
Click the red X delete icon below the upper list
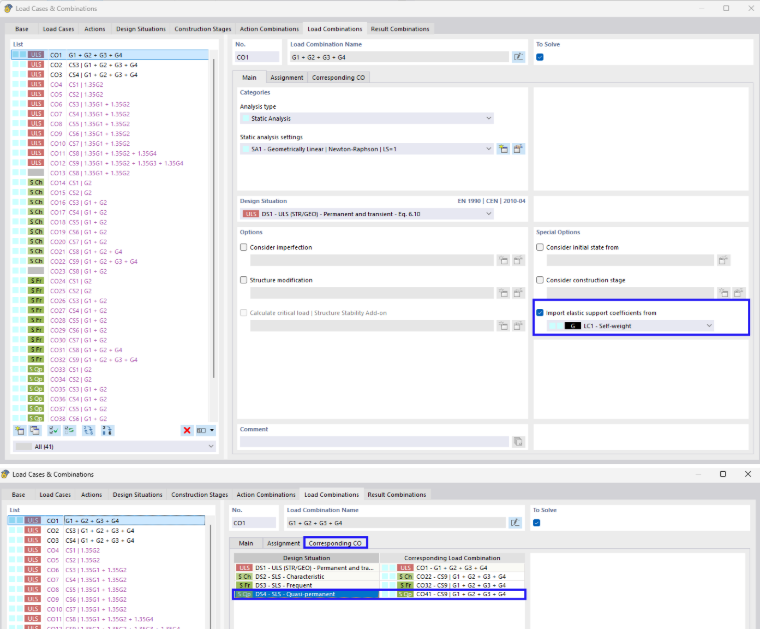coord(187,430)
